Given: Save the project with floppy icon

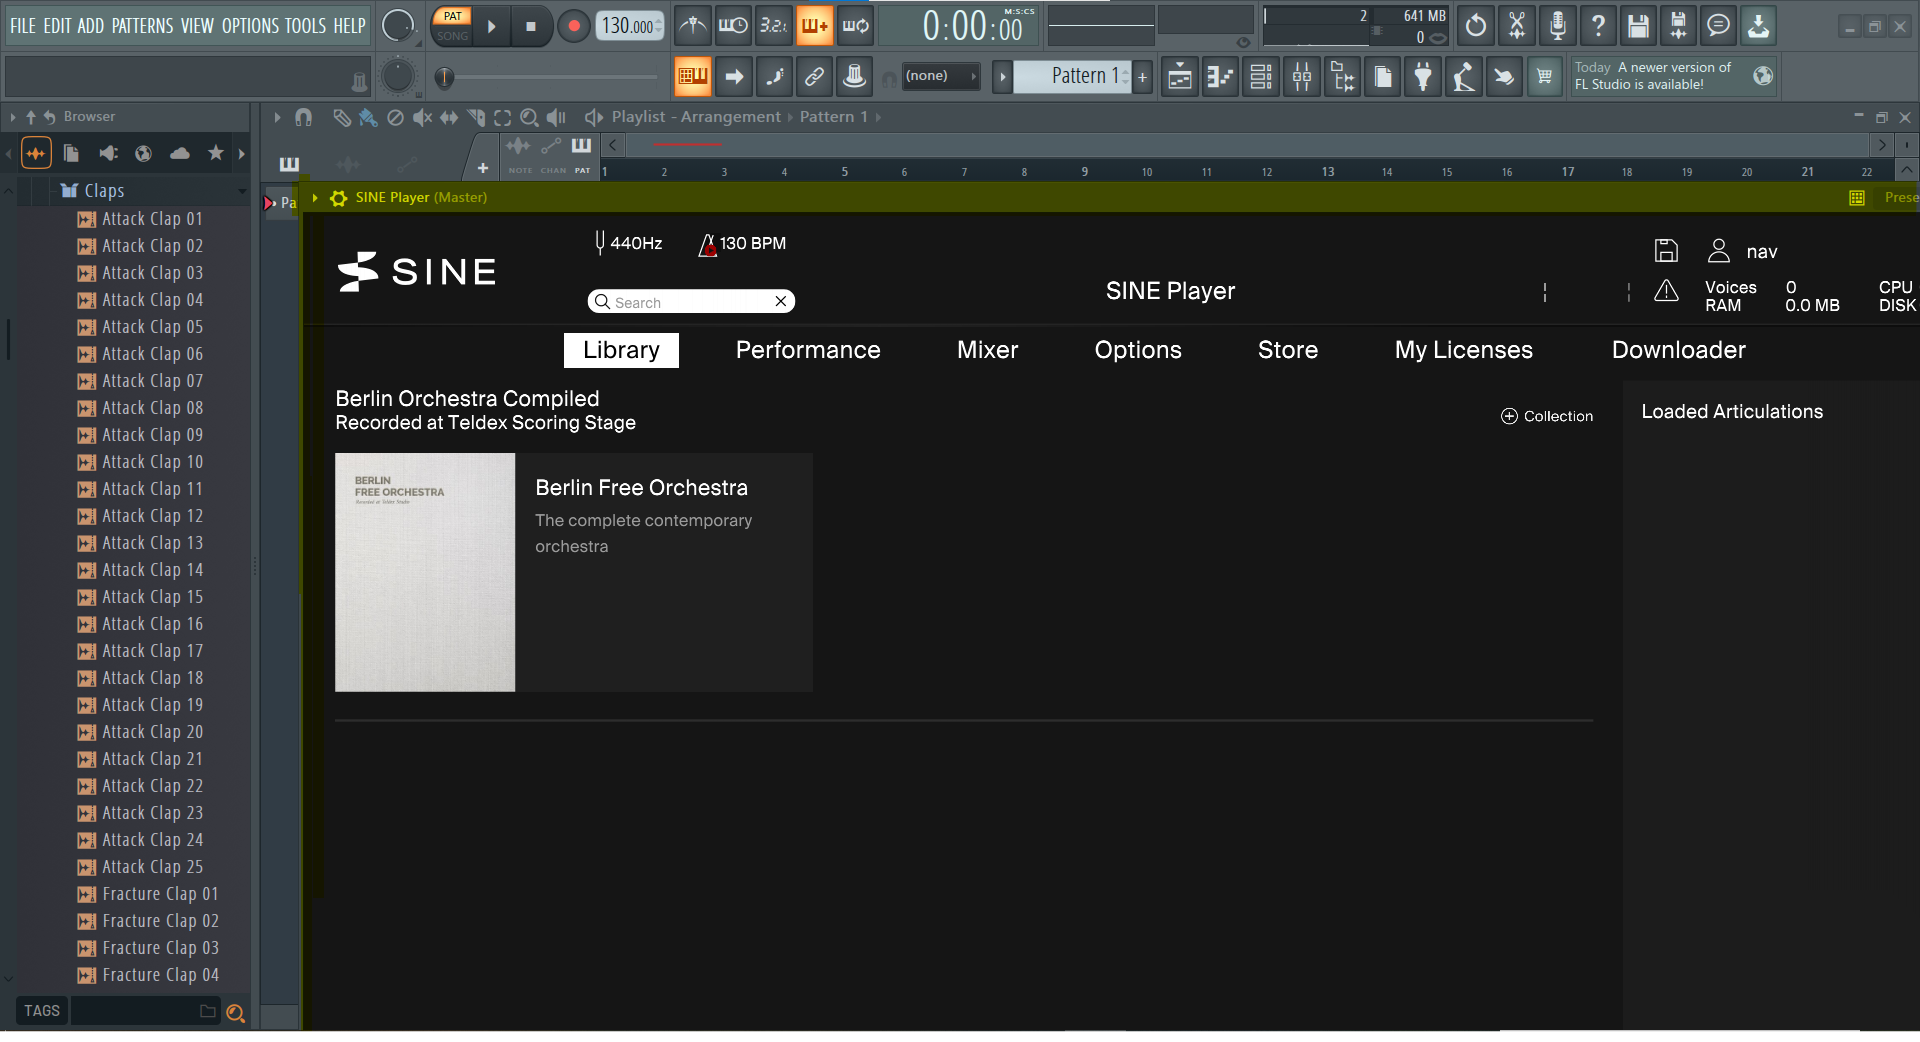Looking at the screenshot, I should tap(1638, 26).
